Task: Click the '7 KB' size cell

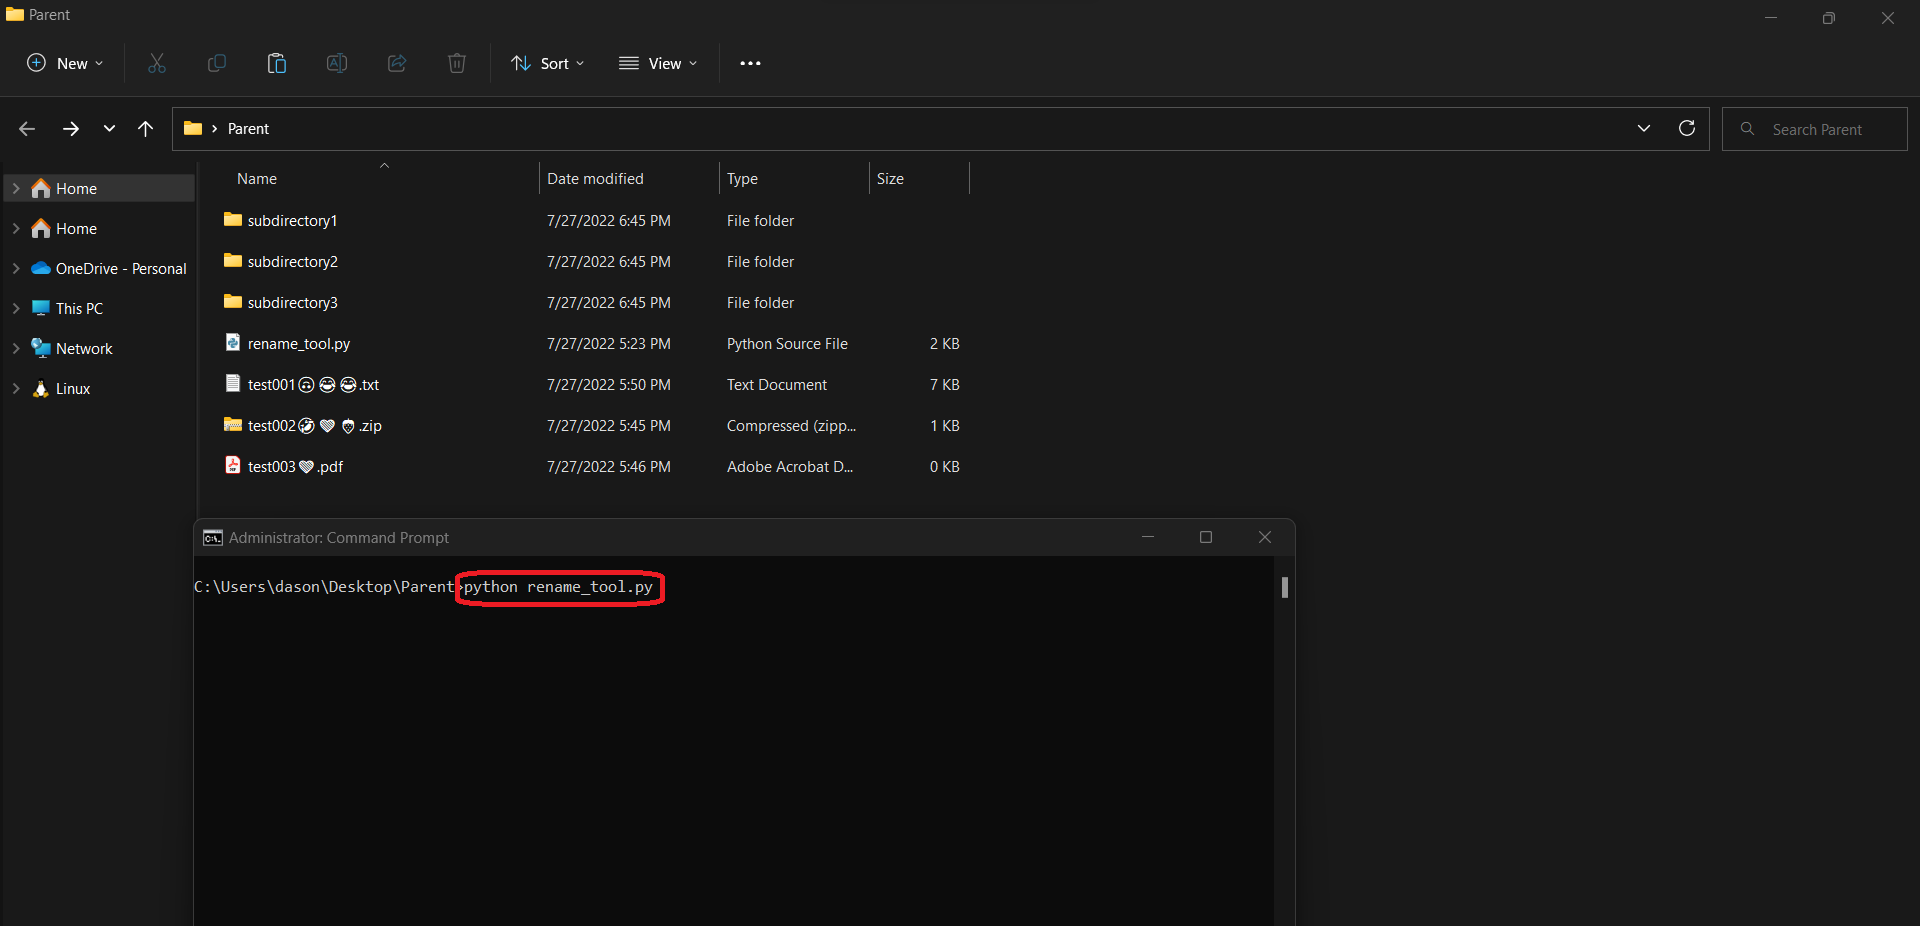Action: pos(944,384)
